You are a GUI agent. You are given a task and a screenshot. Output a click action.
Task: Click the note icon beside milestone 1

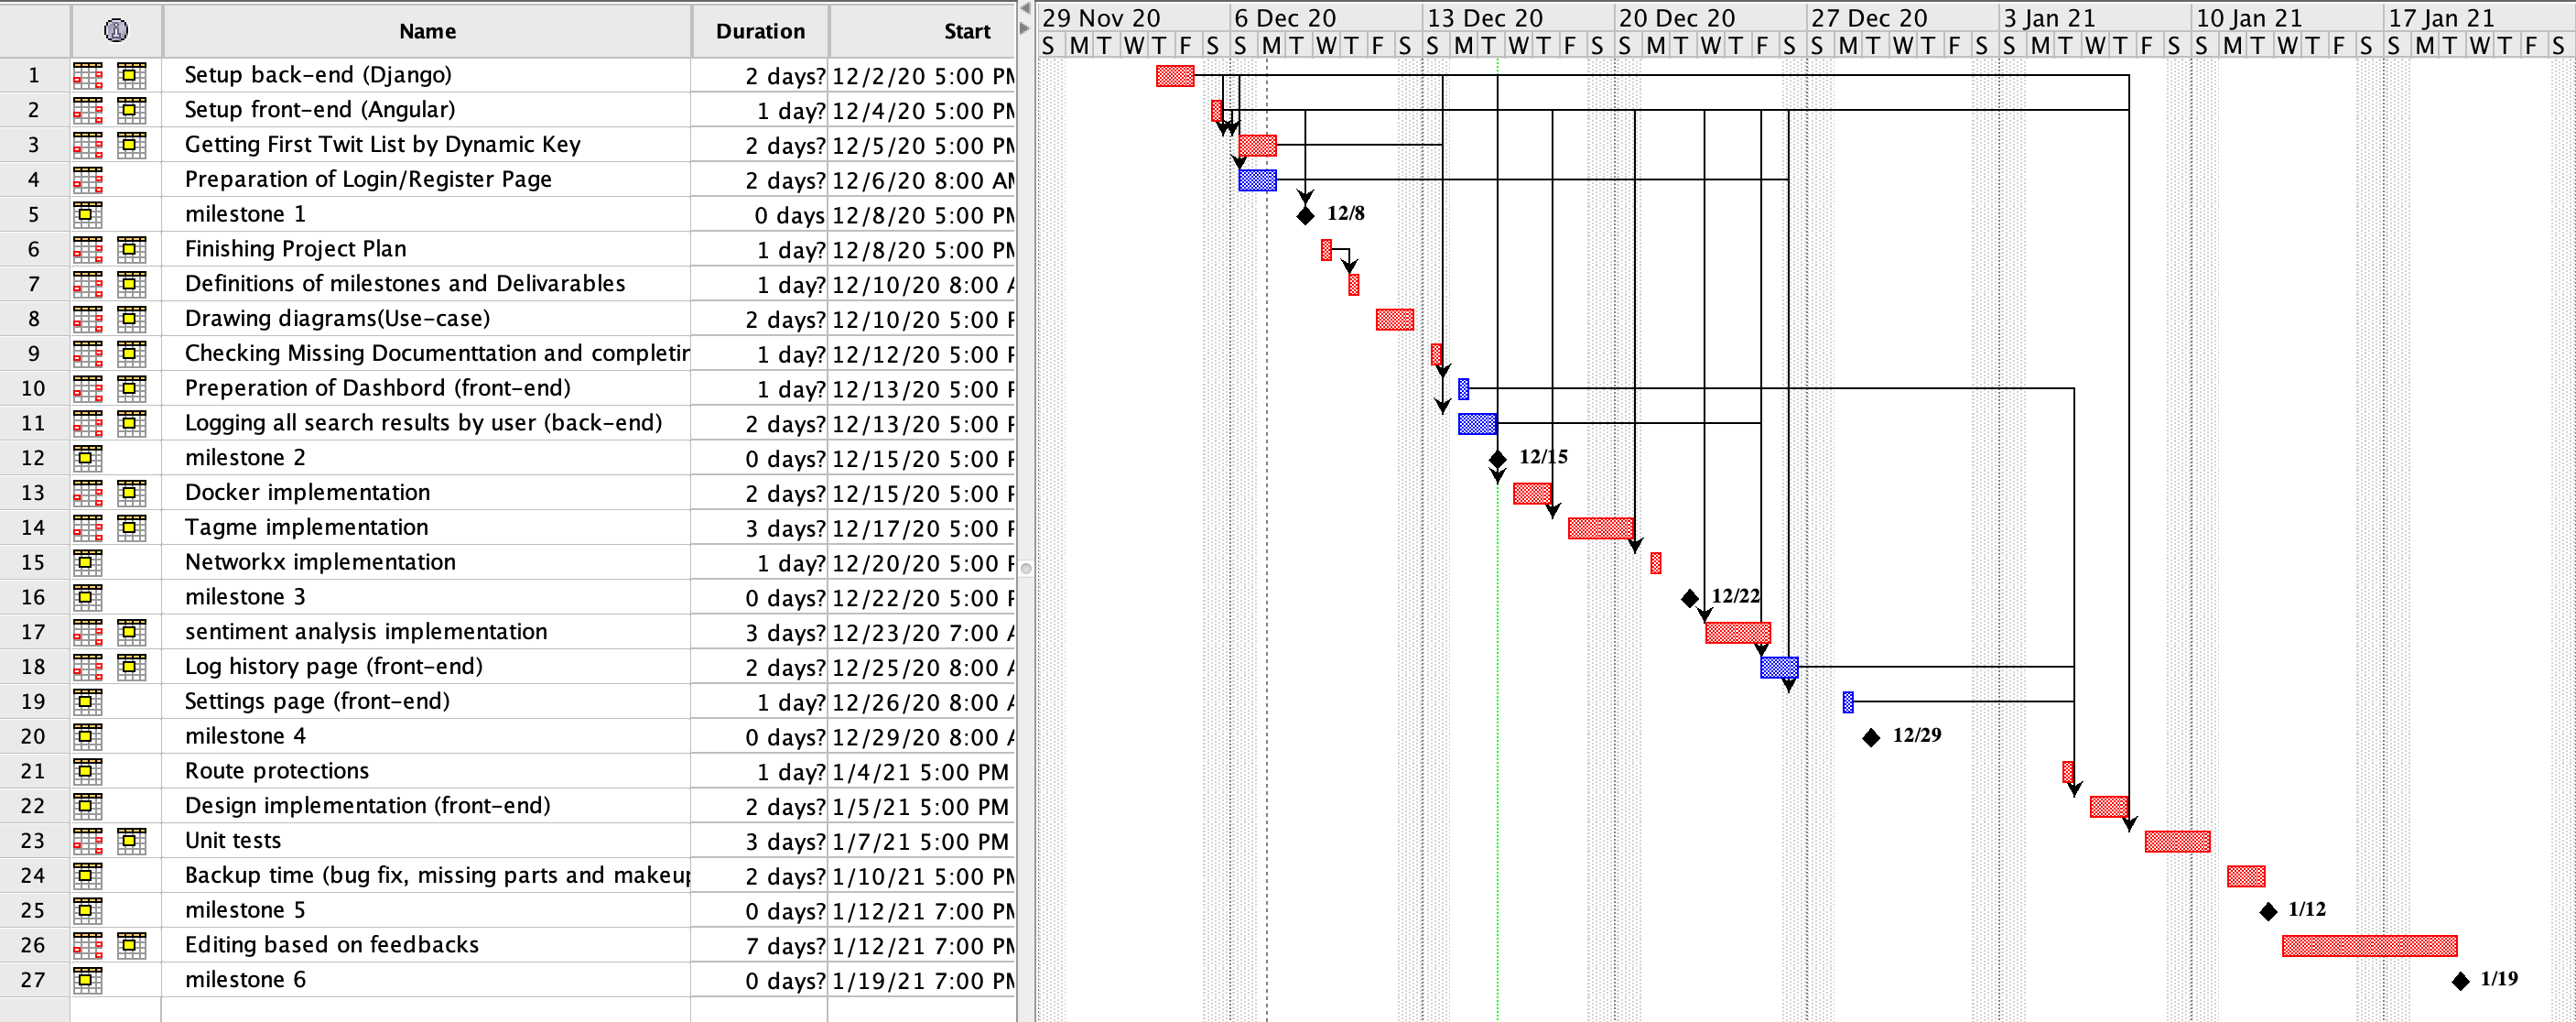(x=88, y=214)
